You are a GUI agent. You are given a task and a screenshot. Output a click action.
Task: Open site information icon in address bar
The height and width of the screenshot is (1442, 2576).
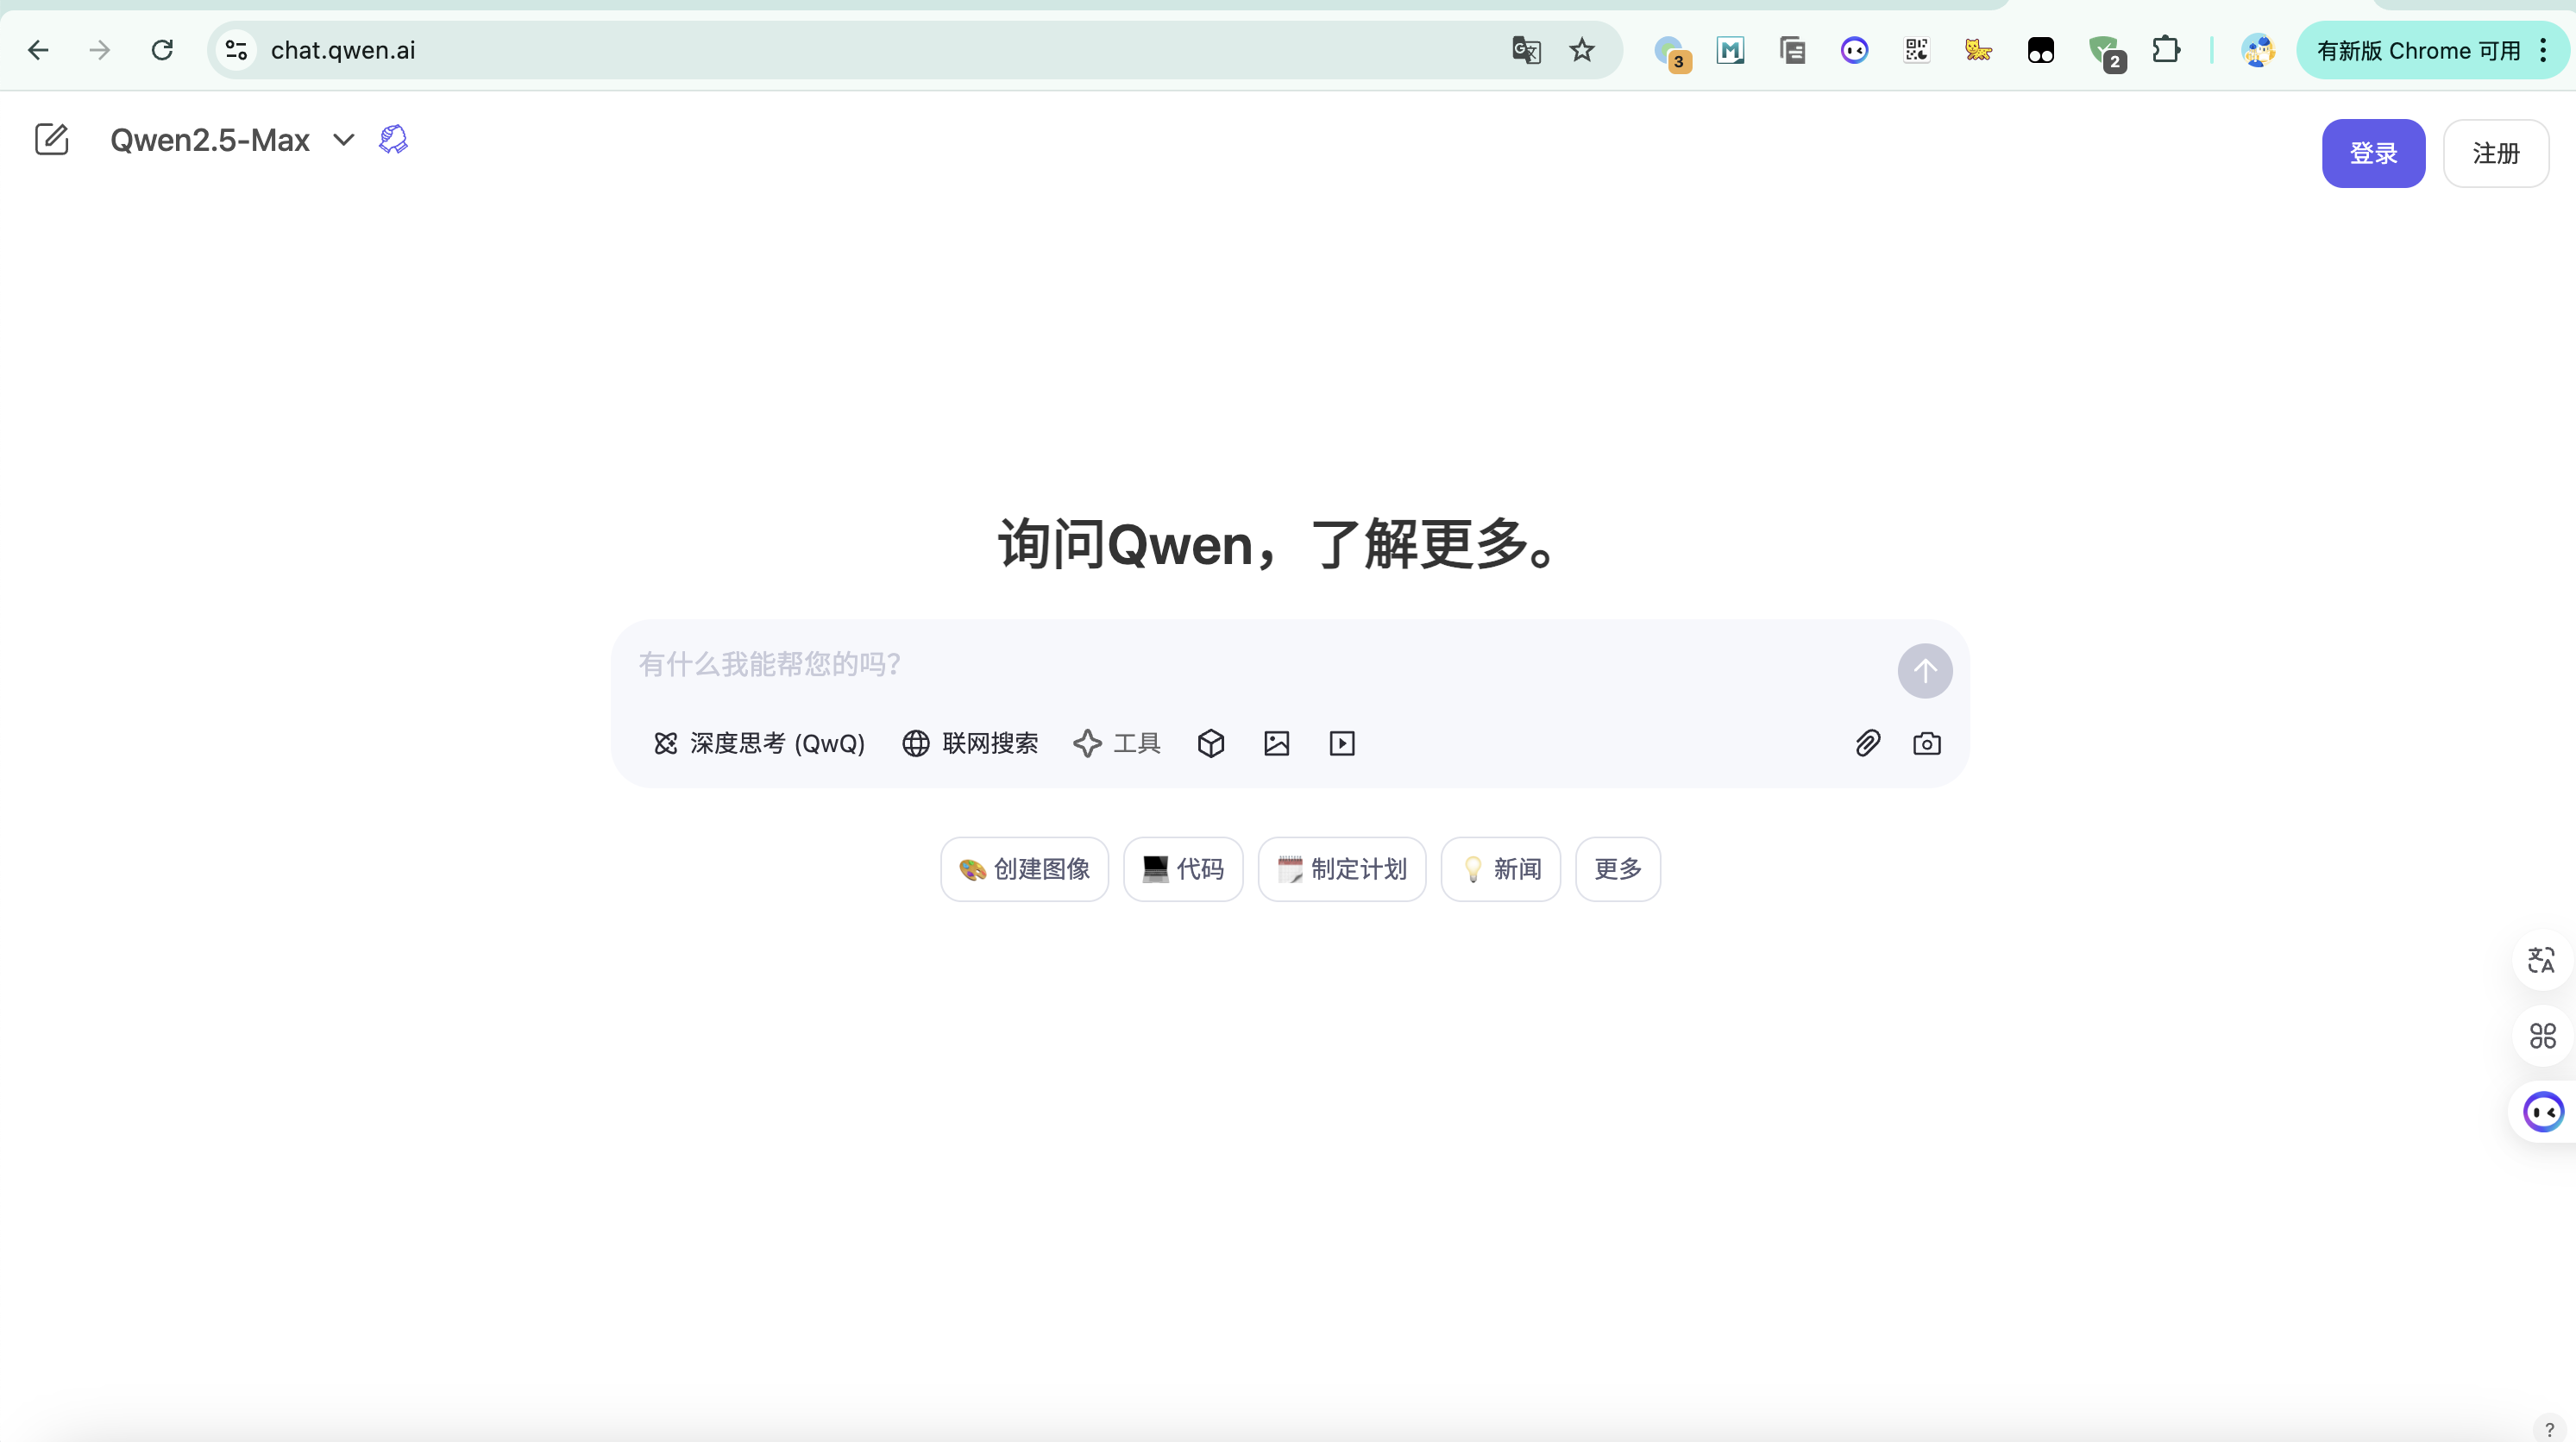[x=236, y=50]
